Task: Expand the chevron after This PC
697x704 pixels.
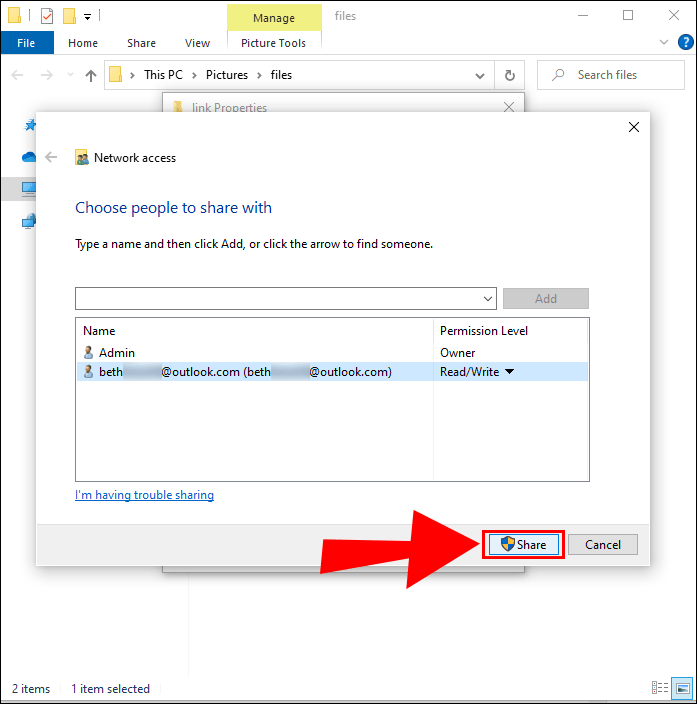Action: click(194, 75)
